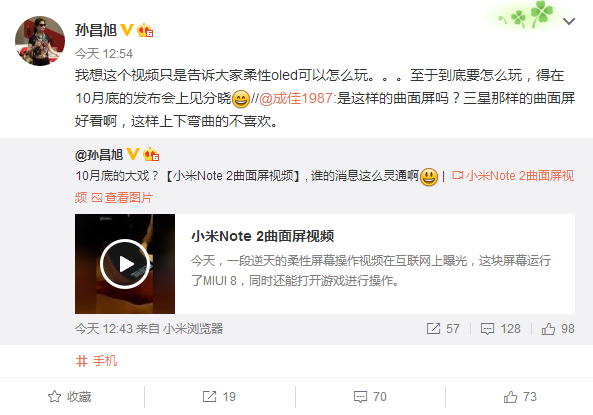Click the 小米浏览器 source link
The image size is (593, 415).
point(193,328)
